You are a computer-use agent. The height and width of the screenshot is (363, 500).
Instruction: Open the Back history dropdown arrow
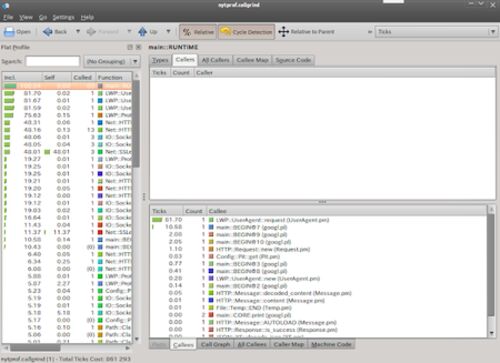tap(78, 32)
